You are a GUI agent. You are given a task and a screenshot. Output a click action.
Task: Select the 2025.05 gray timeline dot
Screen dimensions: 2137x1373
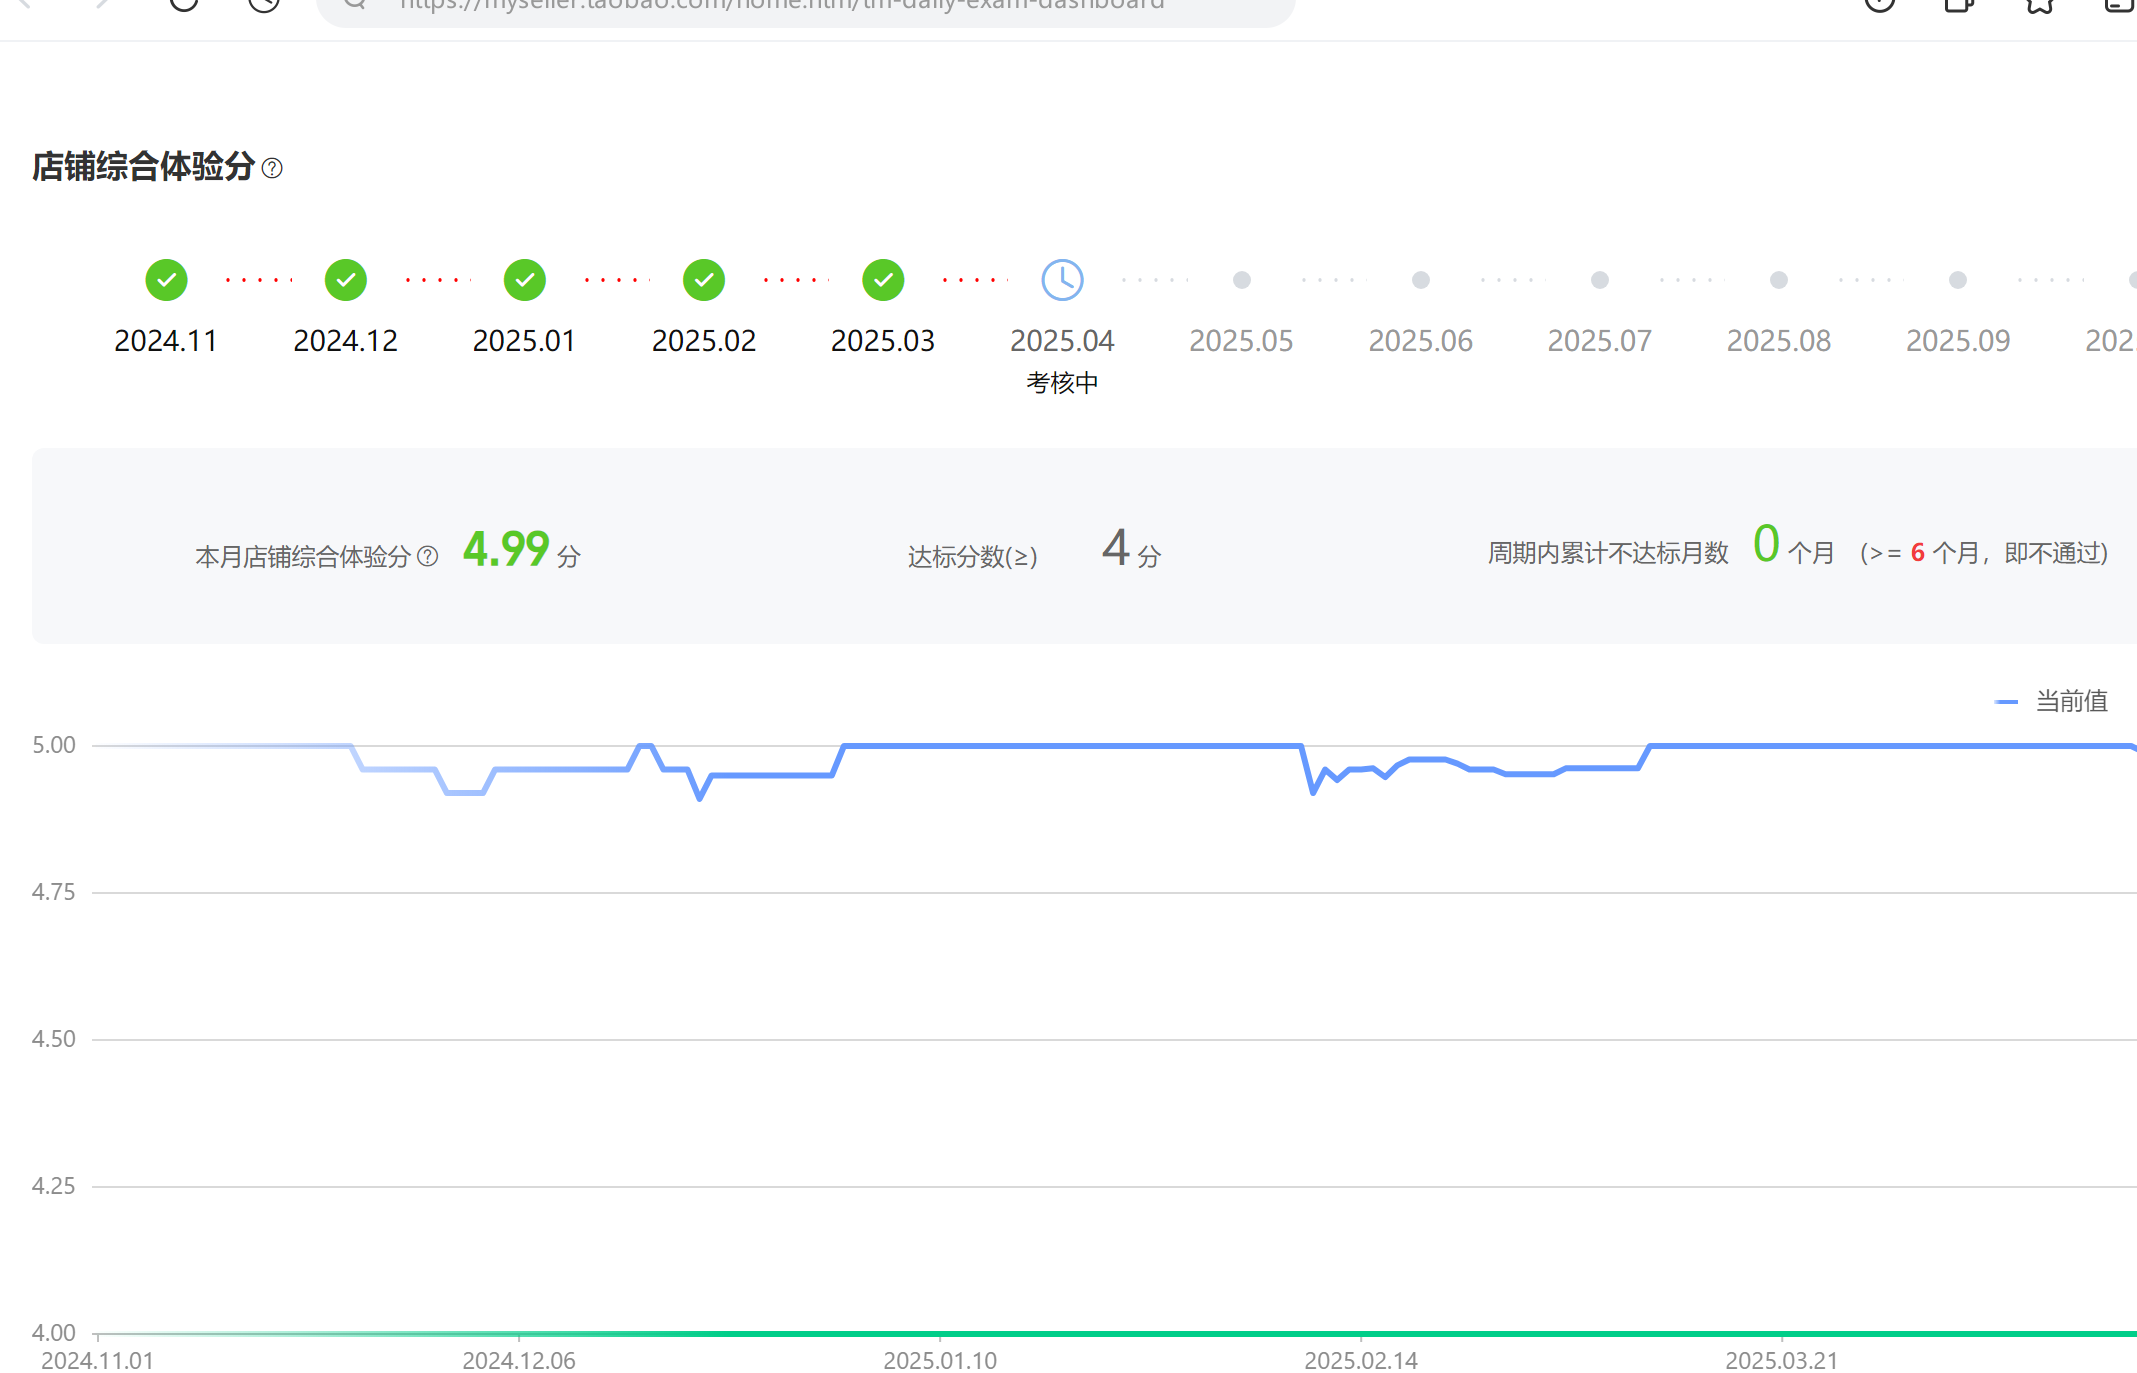coord(1241,280)
